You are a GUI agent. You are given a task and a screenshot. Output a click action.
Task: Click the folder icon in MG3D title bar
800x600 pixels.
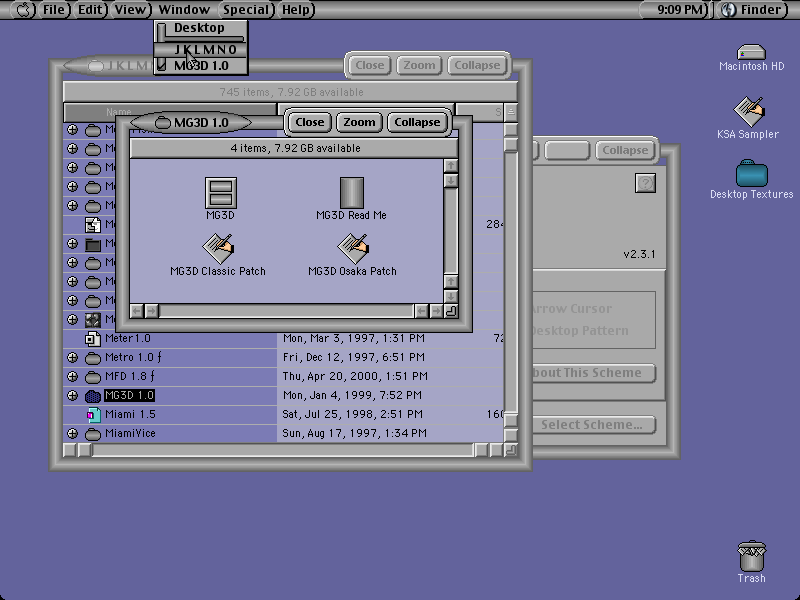click(162, 122)
